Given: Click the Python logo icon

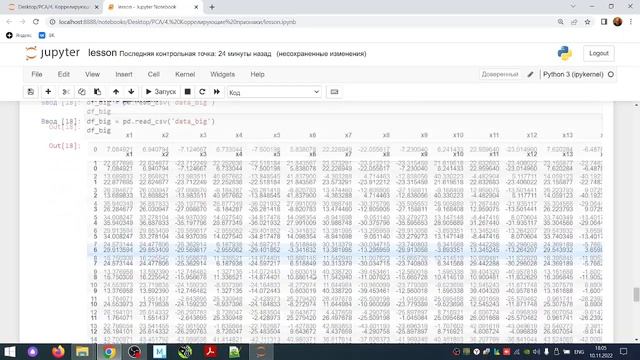Looking at the screenshot, I should 564,53.
